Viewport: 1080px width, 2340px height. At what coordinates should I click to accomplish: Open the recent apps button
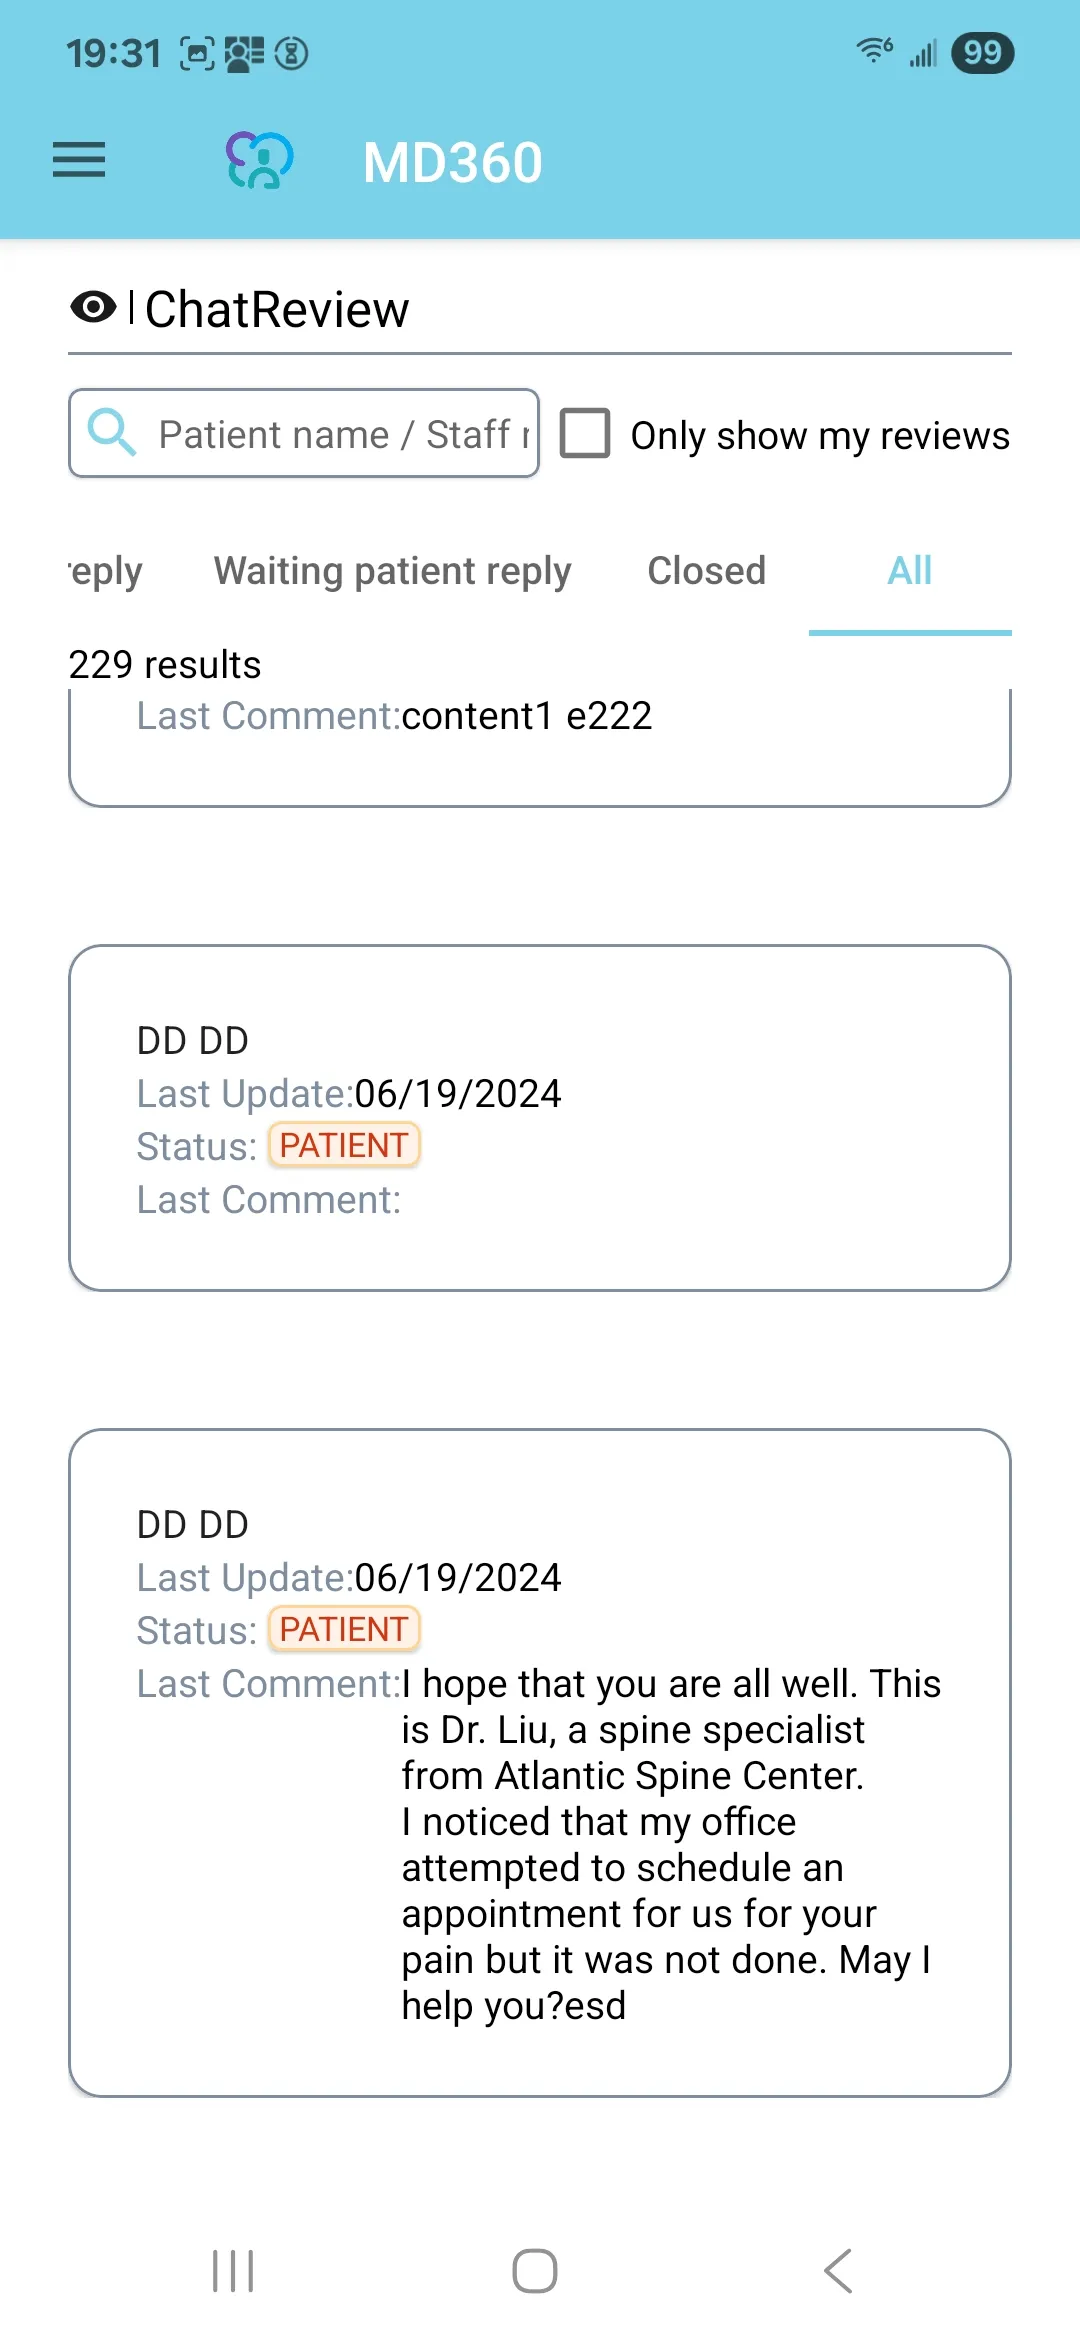pos(233,2271)
